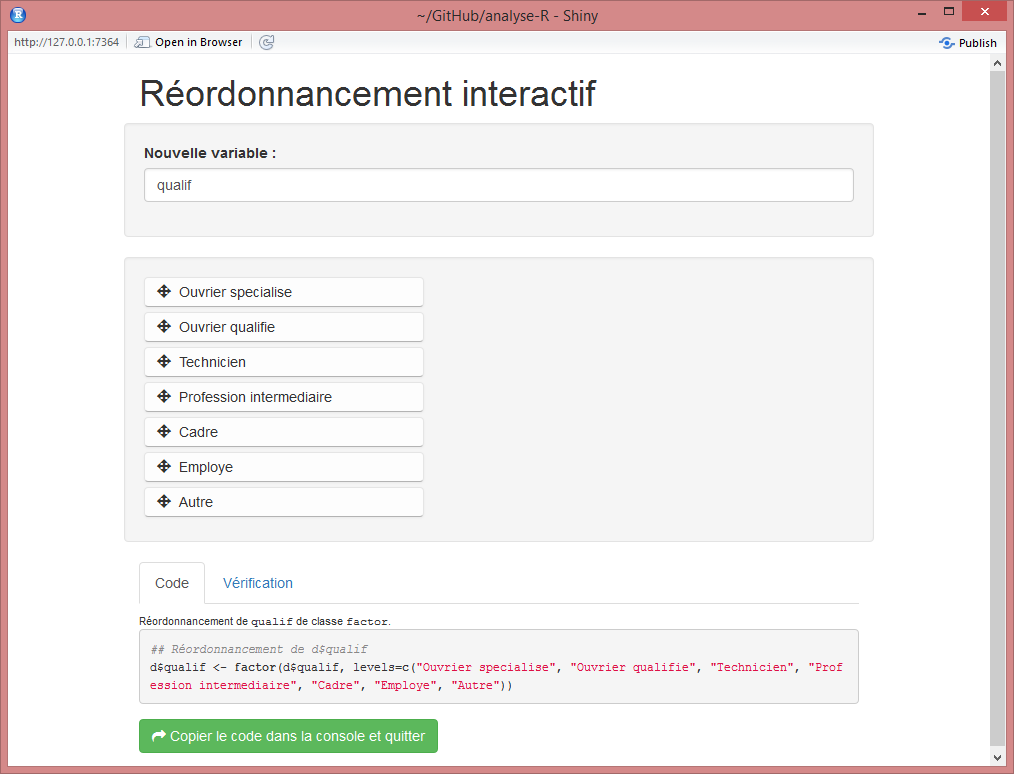Maximize the Shiny window
Screen dimensions: 1014x774
[949, 12]
